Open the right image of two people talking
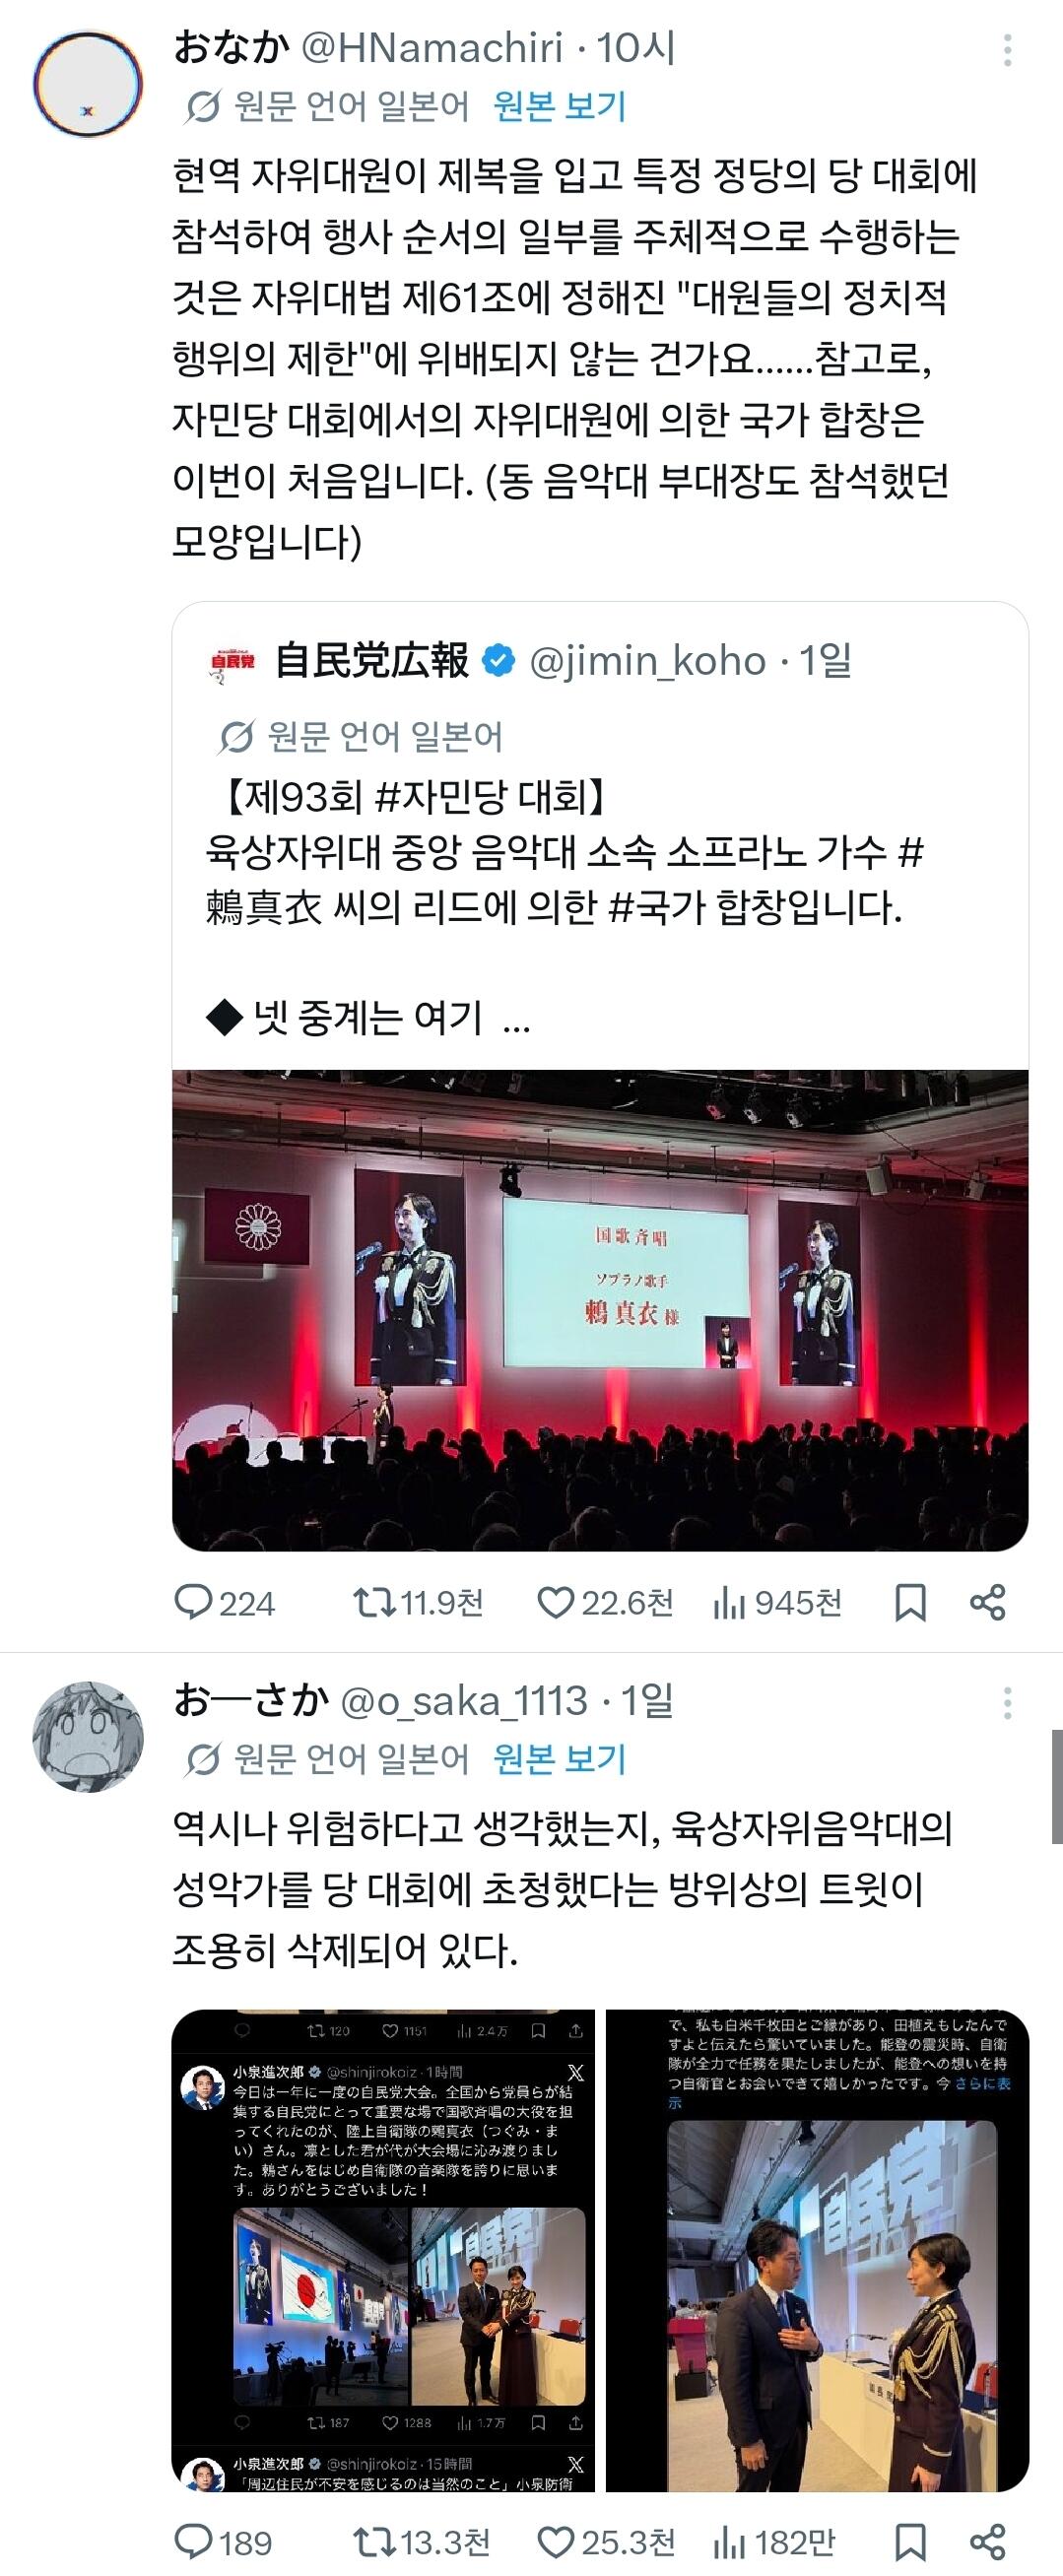1063x2576 pixels. pyautogui.click(x=817, y=2250)
